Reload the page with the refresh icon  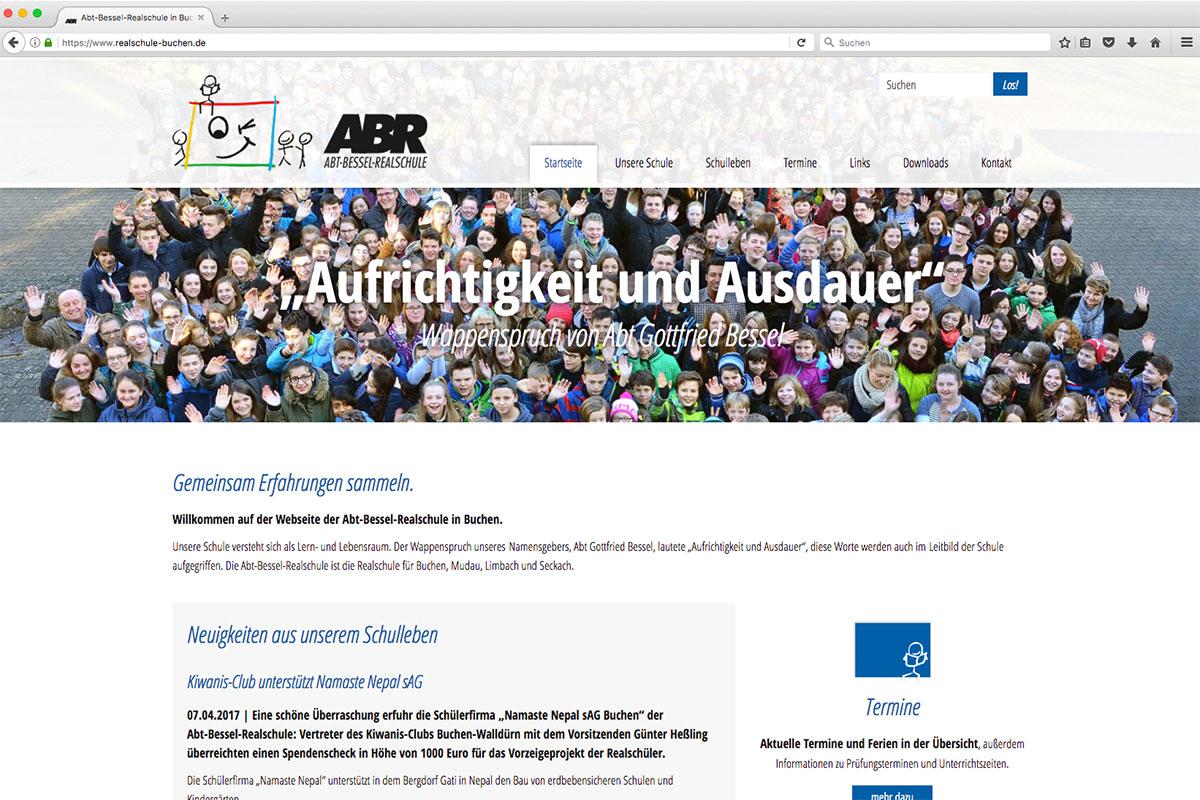pyautogui.click(x=801, y=43)
